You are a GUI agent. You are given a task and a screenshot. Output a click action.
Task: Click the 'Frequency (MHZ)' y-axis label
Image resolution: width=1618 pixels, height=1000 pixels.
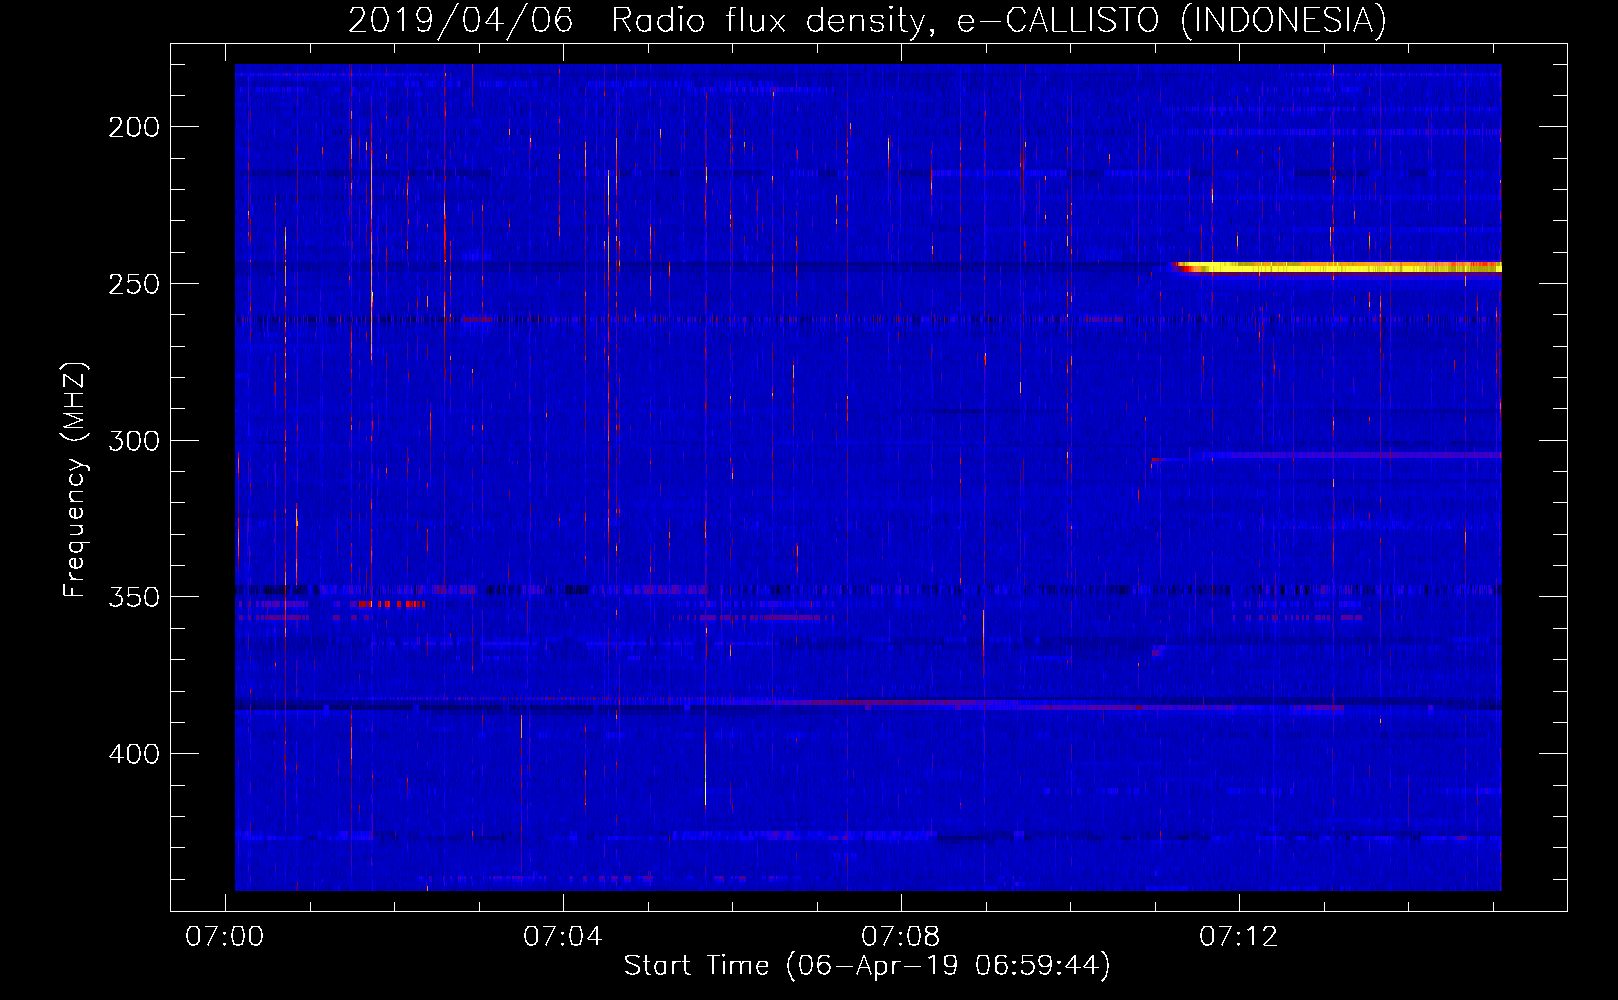coord(75,480)
